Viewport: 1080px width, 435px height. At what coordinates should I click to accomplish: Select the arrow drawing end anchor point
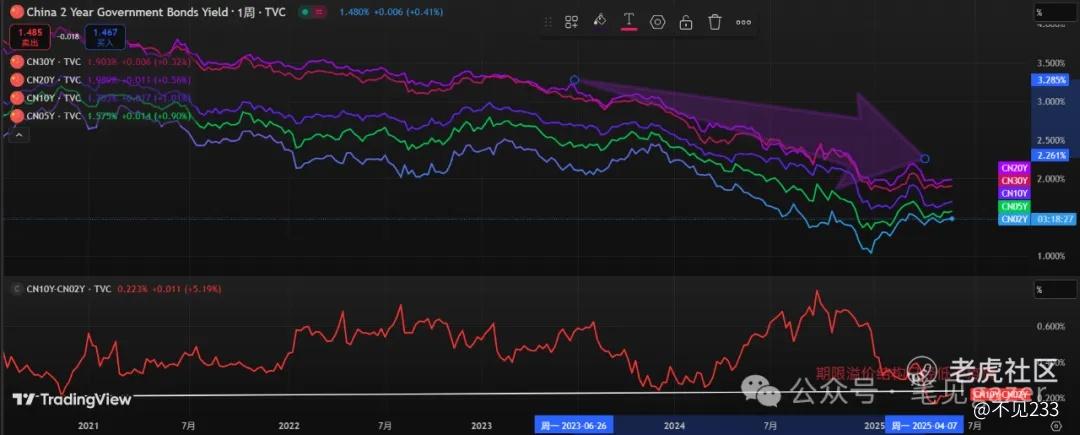click(925, 159)
